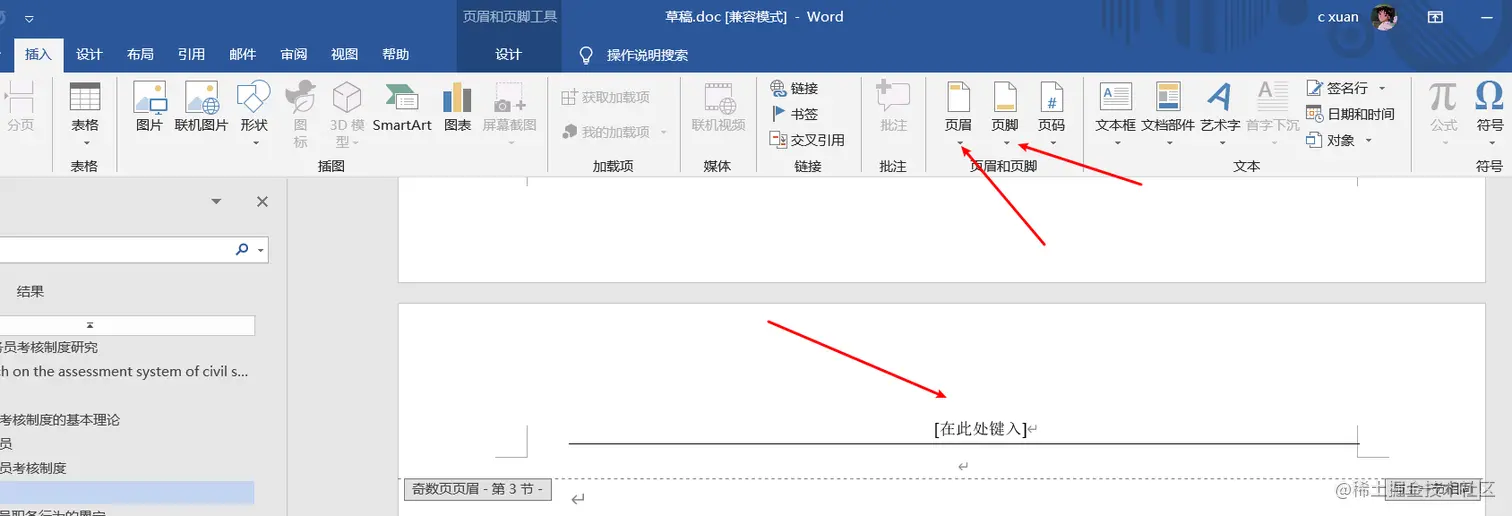Insert a 交叉引用 (Cross-reference)
The height and width of the screenshot is (516, 1512).
(x=807, y=140)
